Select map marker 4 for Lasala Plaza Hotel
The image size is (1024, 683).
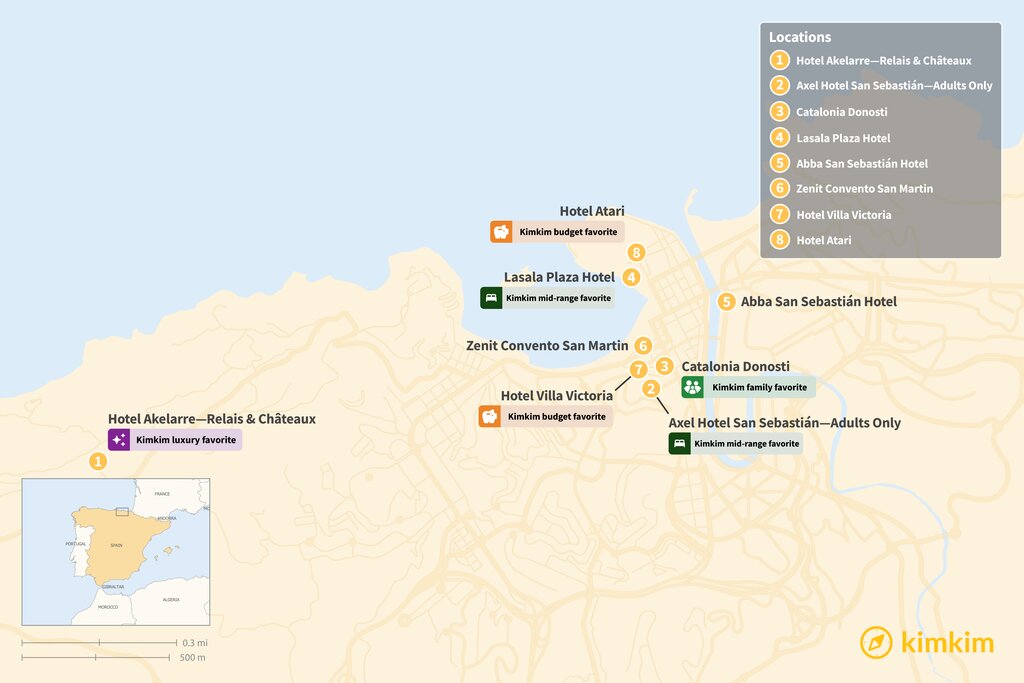pos(631,277)
